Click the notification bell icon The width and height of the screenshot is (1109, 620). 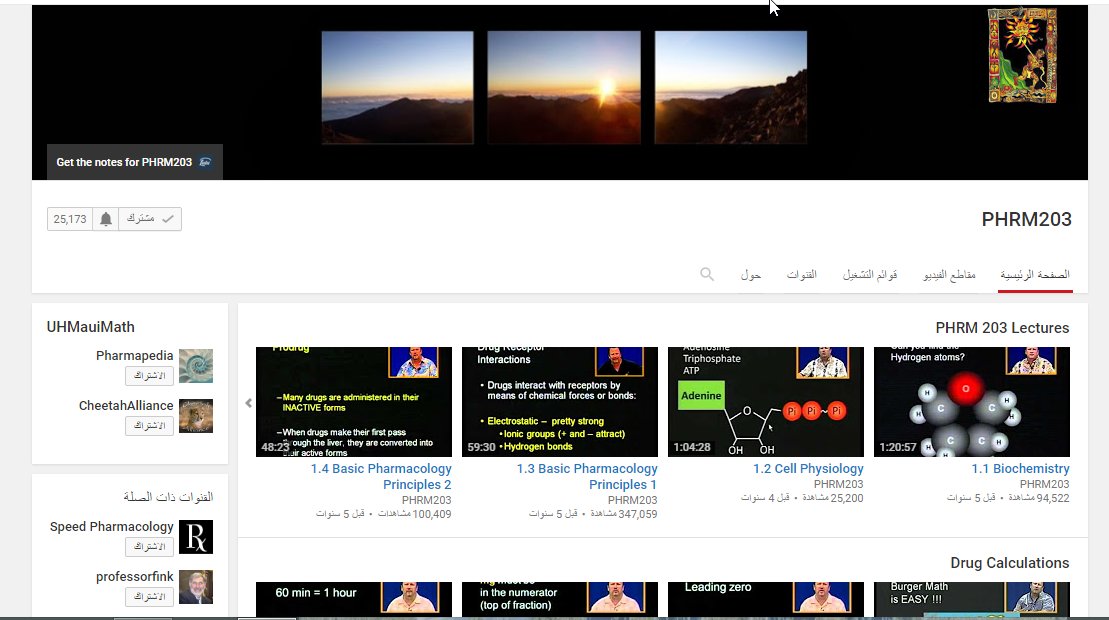105,219
